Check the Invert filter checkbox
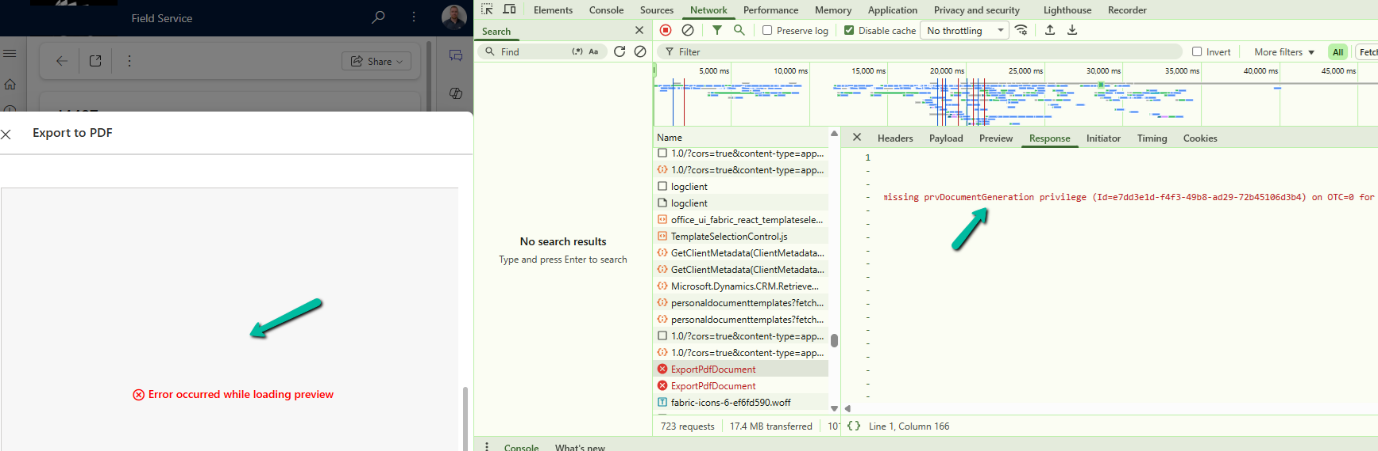Screen dimensions: 1378x451 click(1197, 52)
